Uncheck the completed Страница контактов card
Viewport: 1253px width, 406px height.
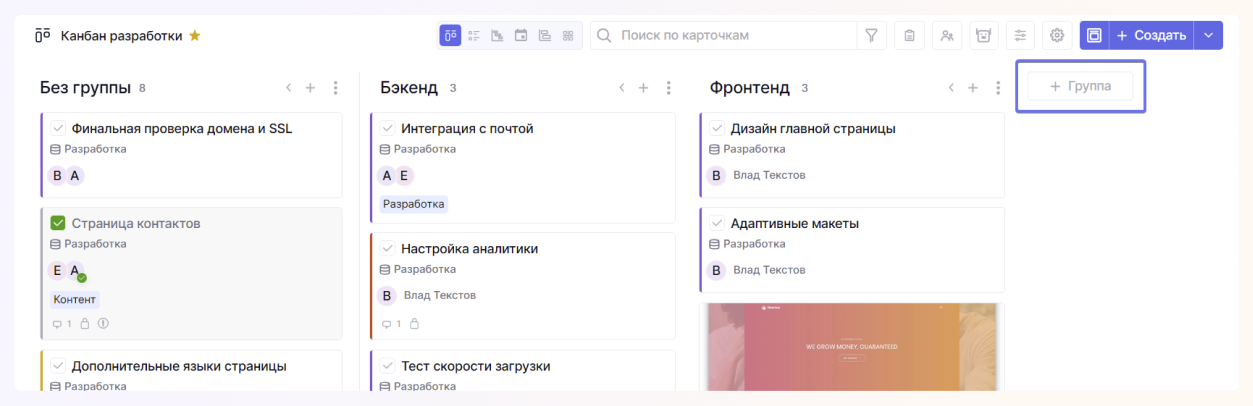[58, 223]
